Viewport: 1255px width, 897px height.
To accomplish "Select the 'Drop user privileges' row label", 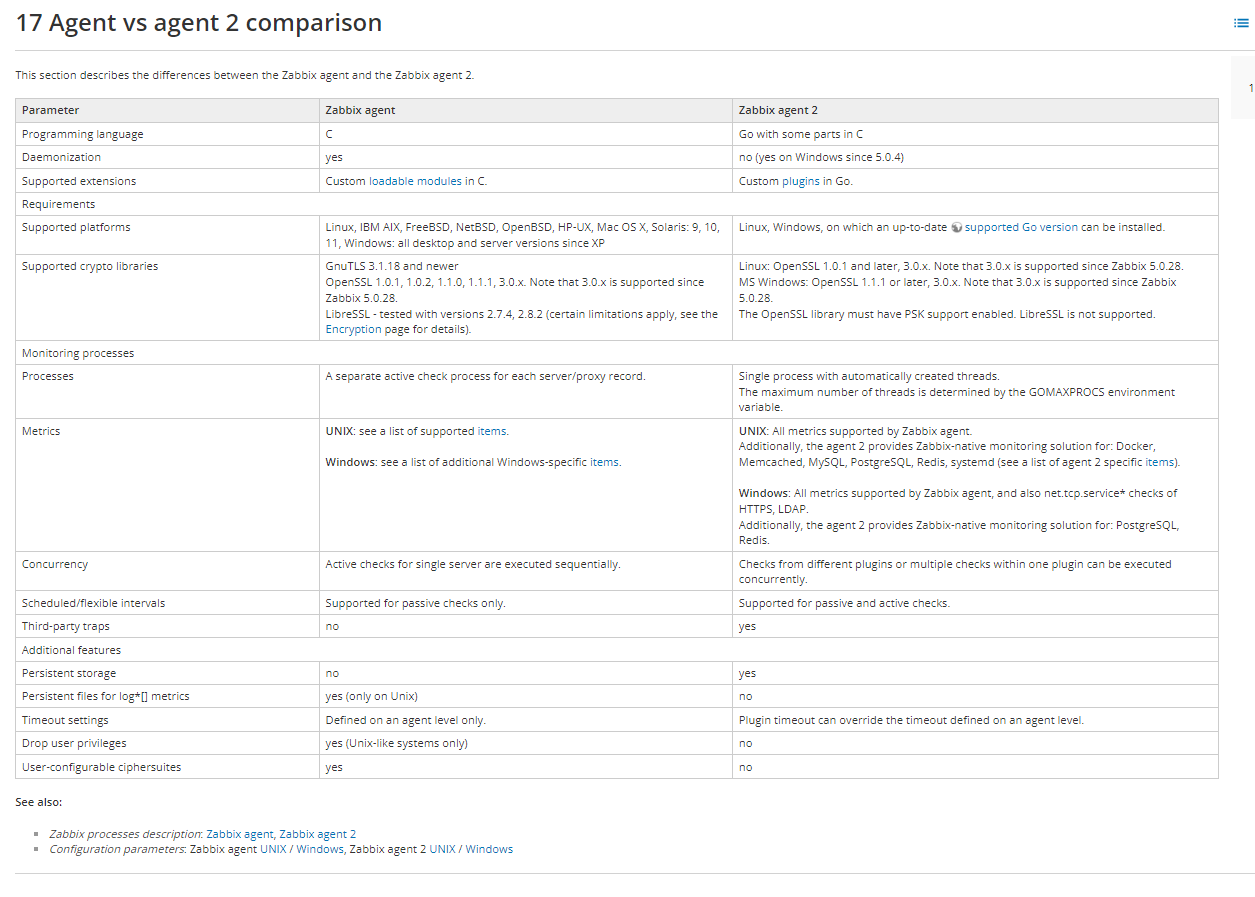I will coord(74,743).
